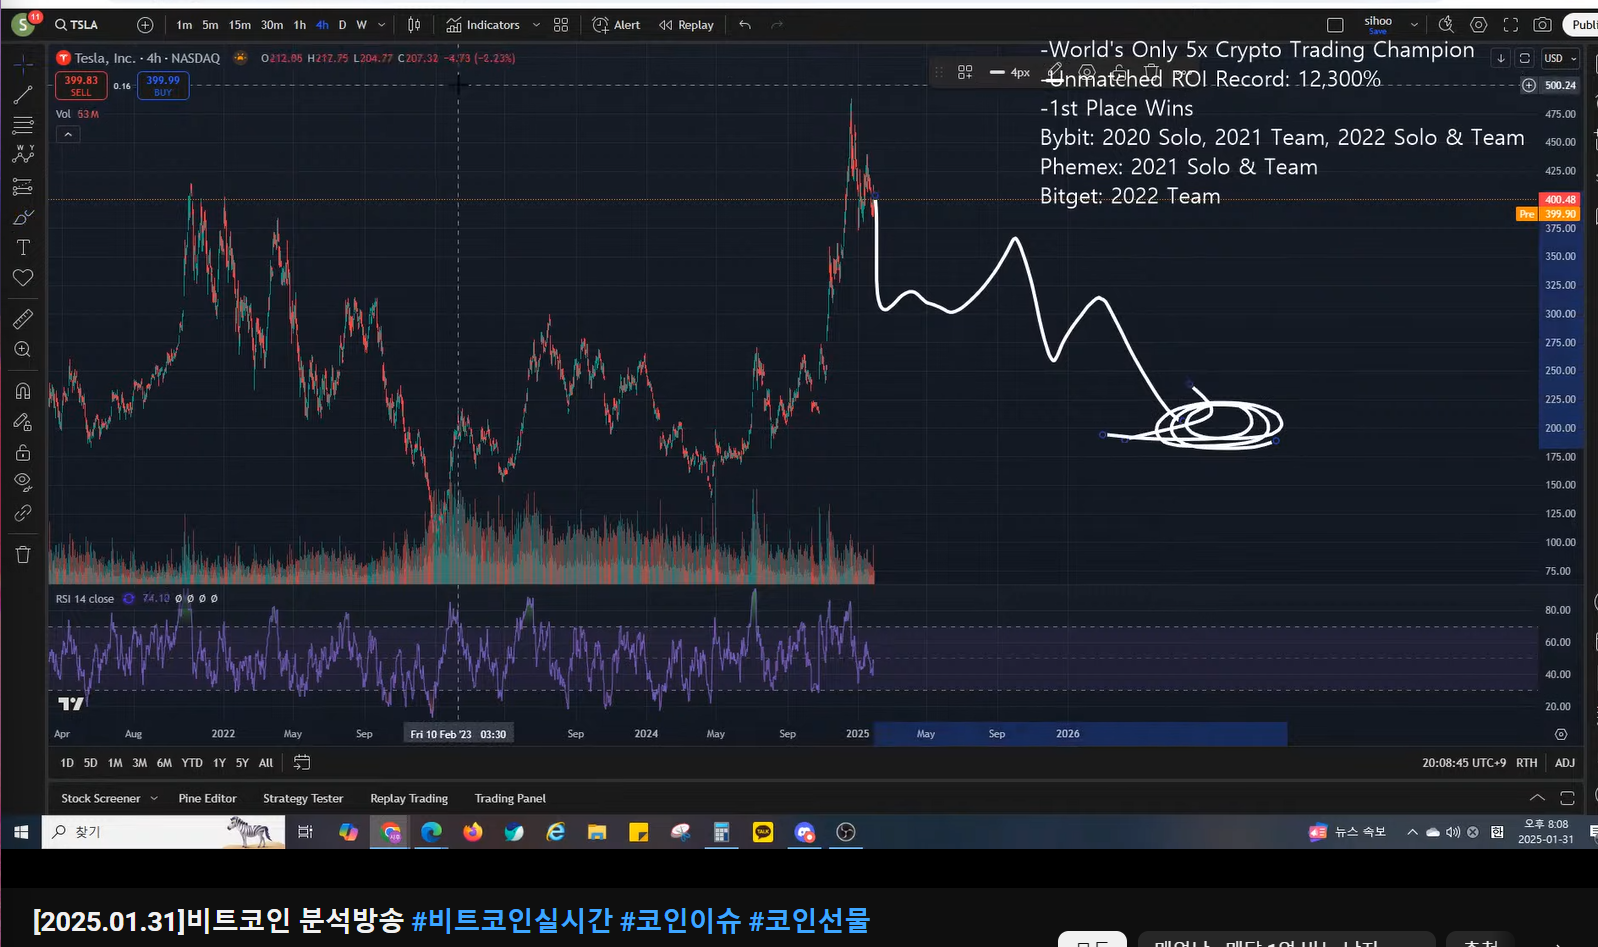Click the TradingView logo on chart
The height and width of the screenshot is (947, 1598).
[71, 703]
